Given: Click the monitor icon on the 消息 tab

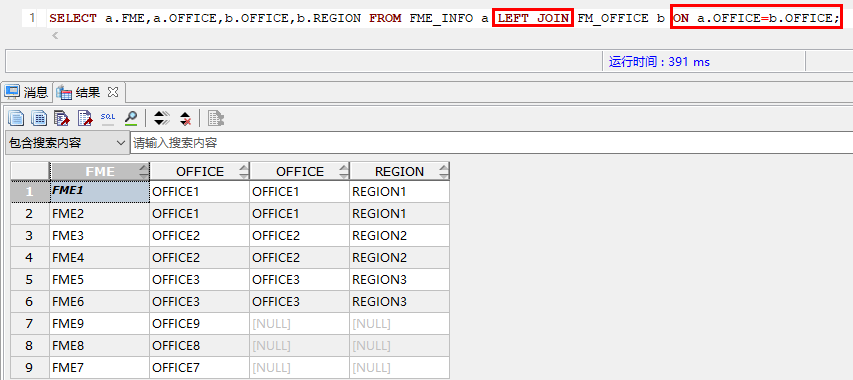Looking at the screenshot, I should (12, 92).
